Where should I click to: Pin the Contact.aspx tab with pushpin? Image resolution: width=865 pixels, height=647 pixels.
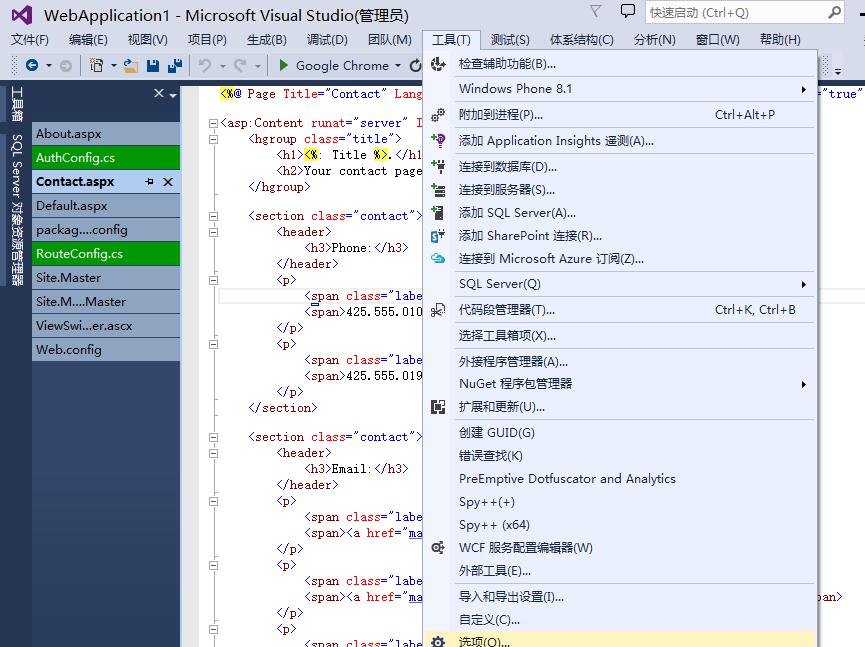coord(149,181)
